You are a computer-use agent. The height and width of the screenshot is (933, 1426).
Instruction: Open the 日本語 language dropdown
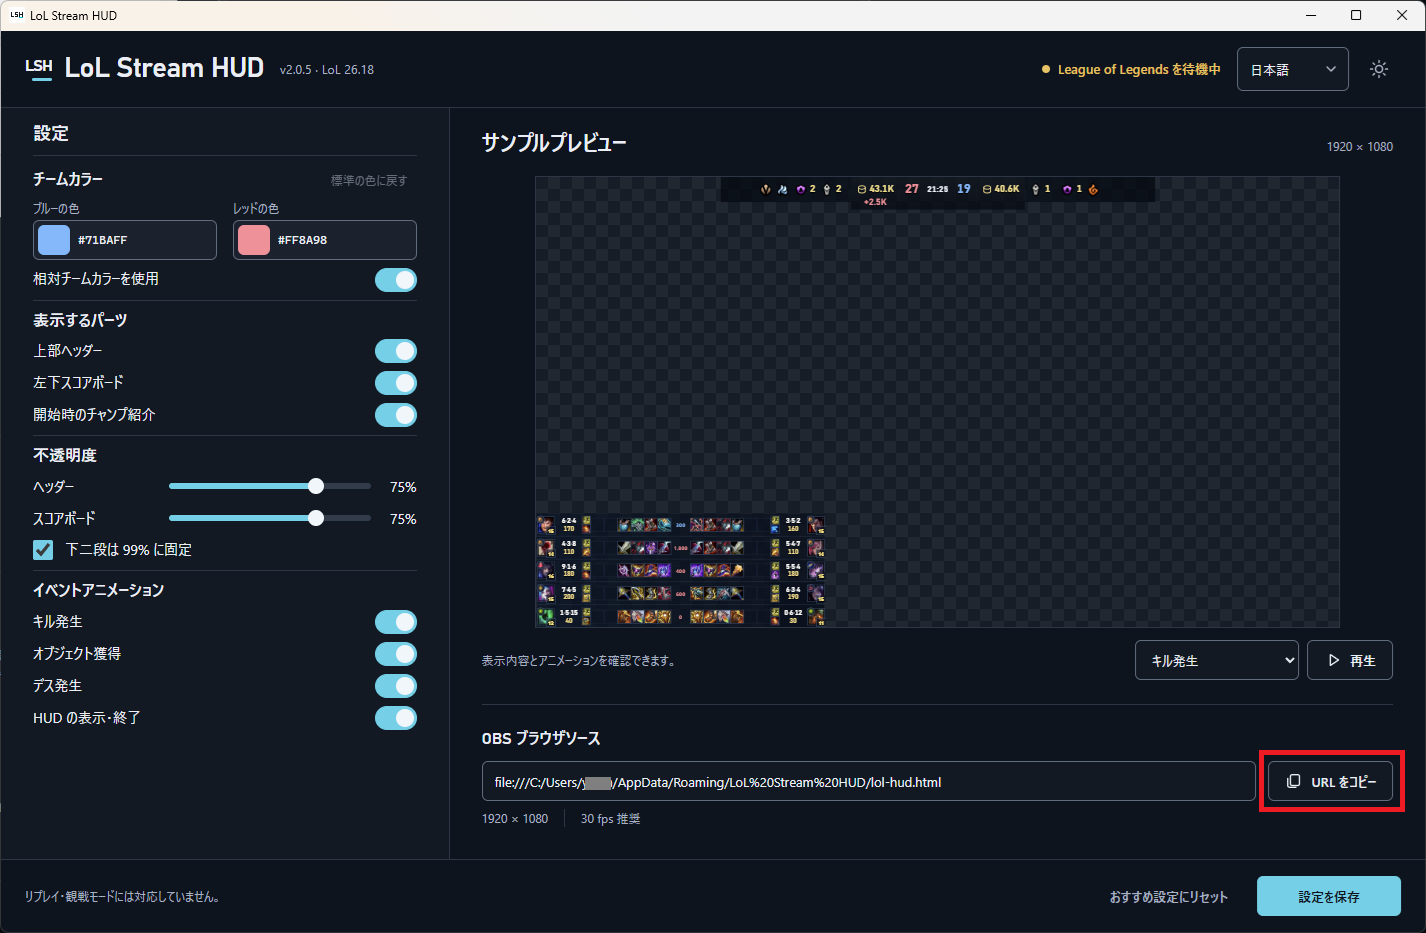coord(1293,69)
